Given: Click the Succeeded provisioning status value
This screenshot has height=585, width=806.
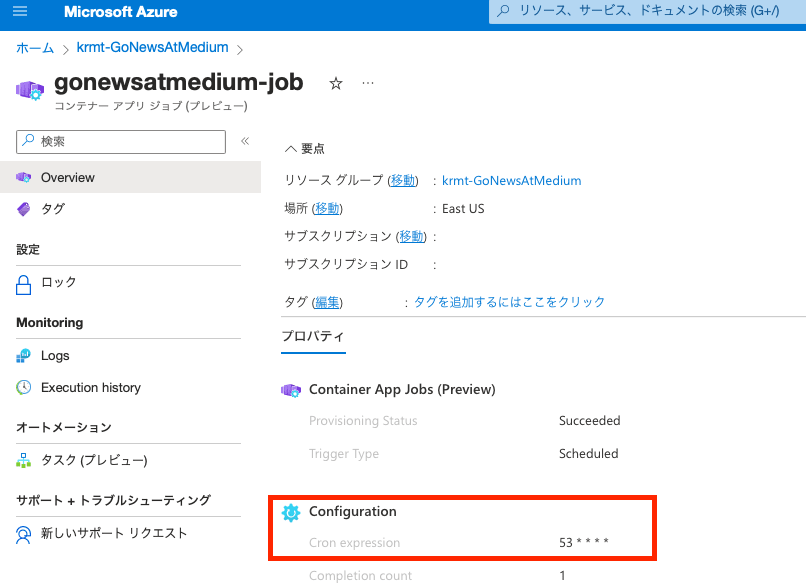Looking at the screenshot, I should click(x=590, y=421).
